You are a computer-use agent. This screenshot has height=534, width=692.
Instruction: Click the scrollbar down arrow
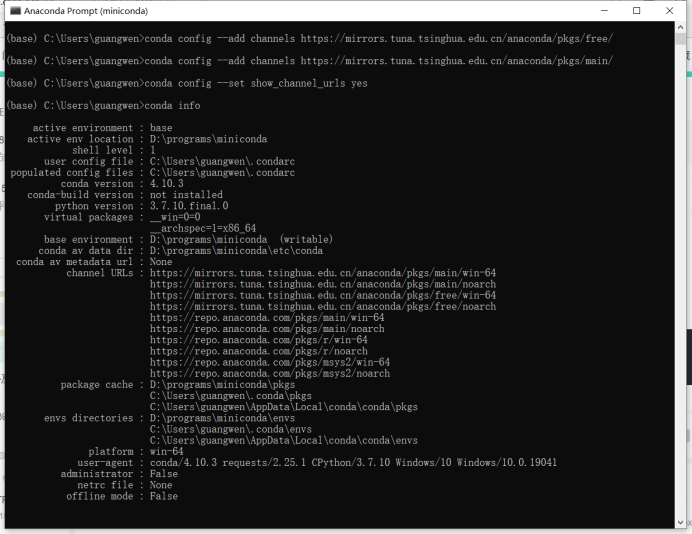tap(680, 523)
